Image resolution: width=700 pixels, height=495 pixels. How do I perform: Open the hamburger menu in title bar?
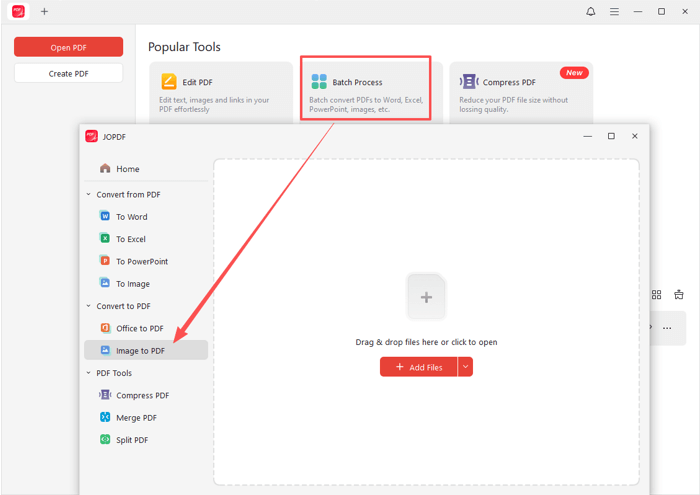(x=614, y=11)
